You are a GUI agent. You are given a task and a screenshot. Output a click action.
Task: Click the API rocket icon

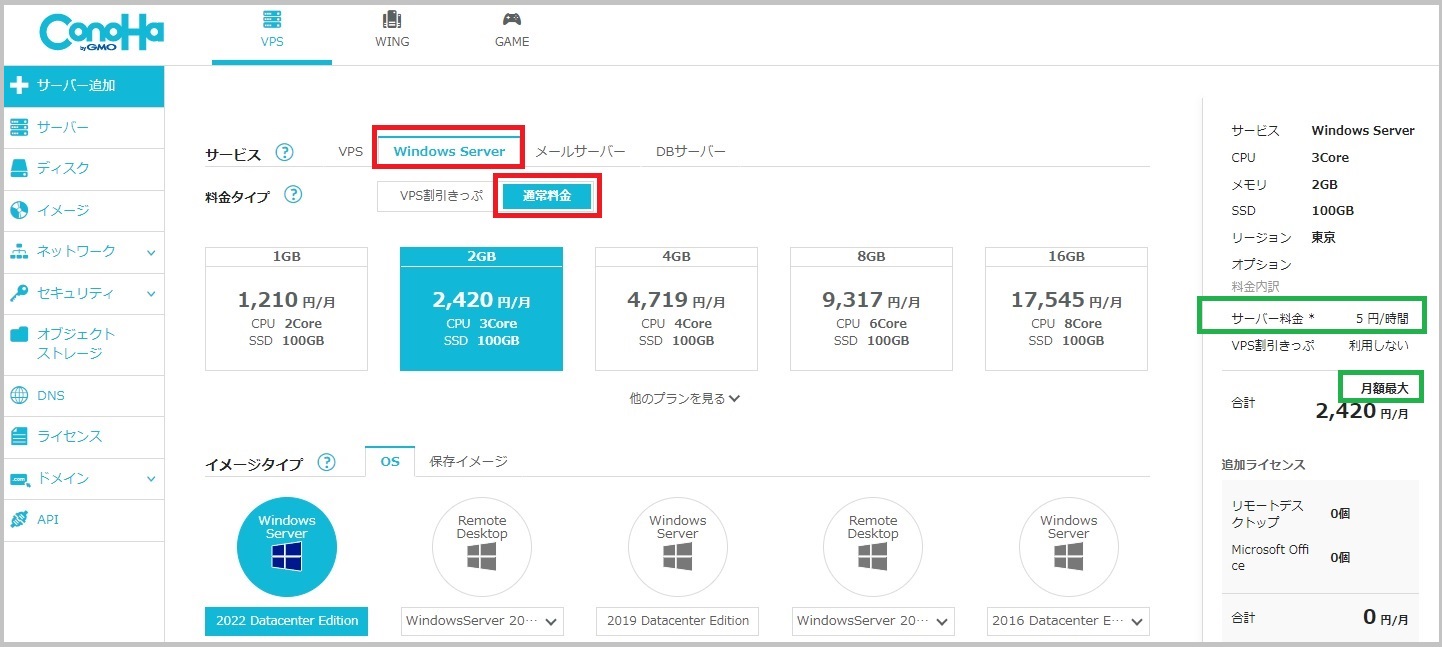(x=19, y=520)
